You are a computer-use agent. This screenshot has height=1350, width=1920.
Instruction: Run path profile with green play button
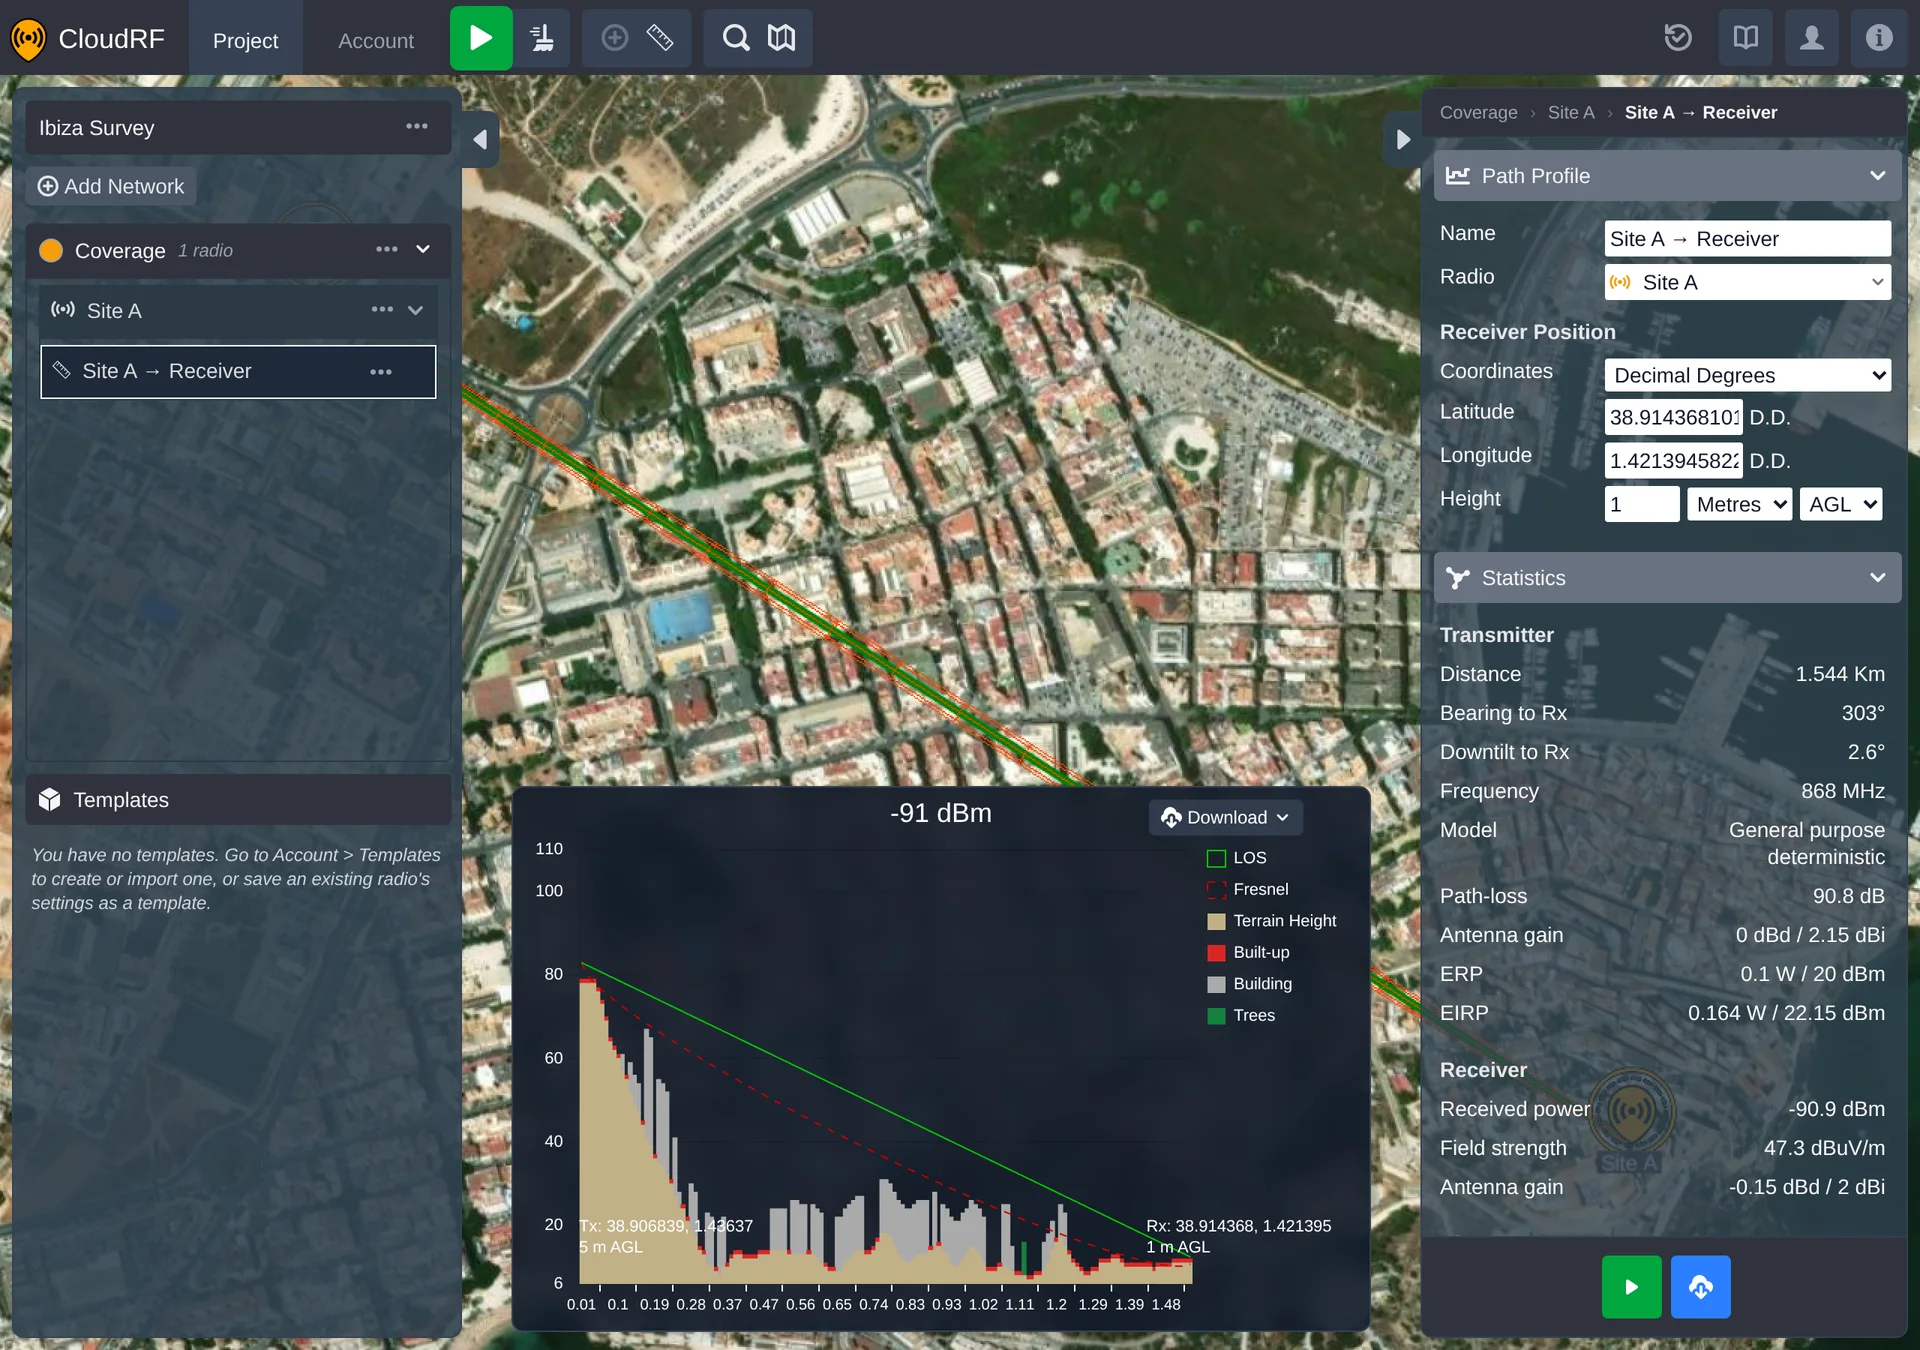1631,1286
